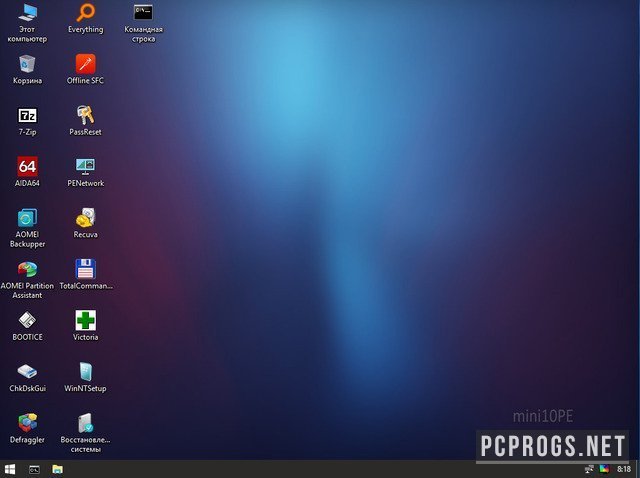Launch PENetwork manager icon
The height and width of the screenshot is (478, 640).
tap(85, 172)
